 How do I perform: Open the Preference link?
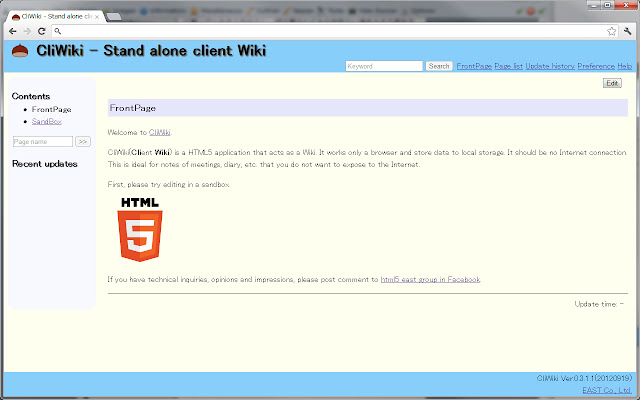point(596,66)
